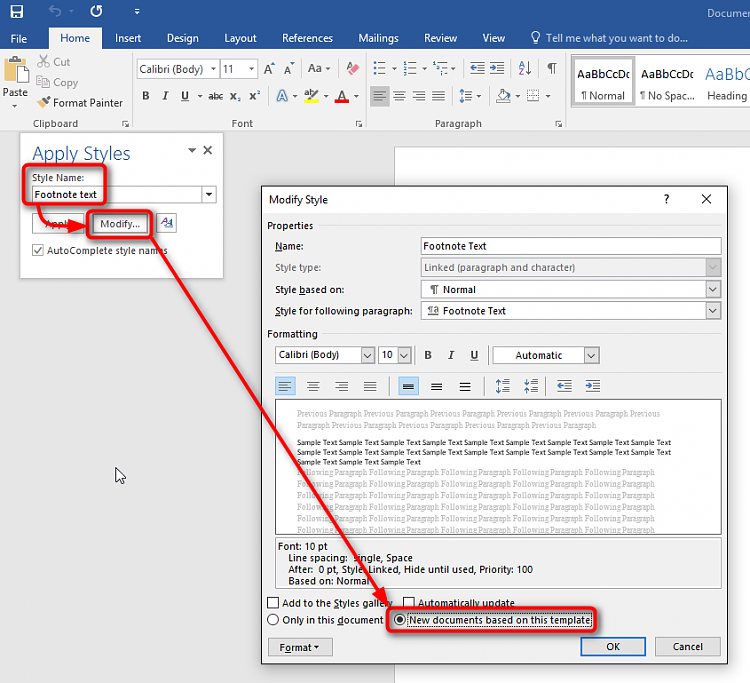Click Cancel in the Modify Style dialog

687,647
